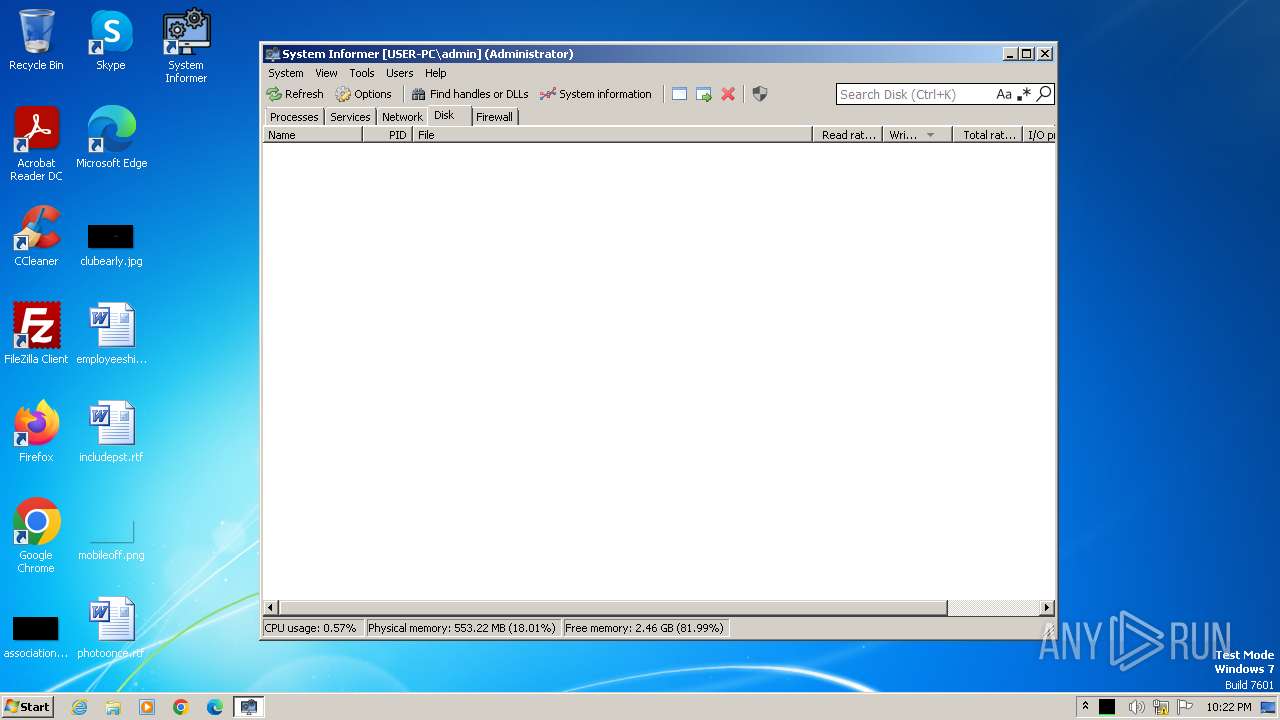Select employeeshi... Word document icon
This screenshot has width=1280, height=720.
click(x=111, y=334)
